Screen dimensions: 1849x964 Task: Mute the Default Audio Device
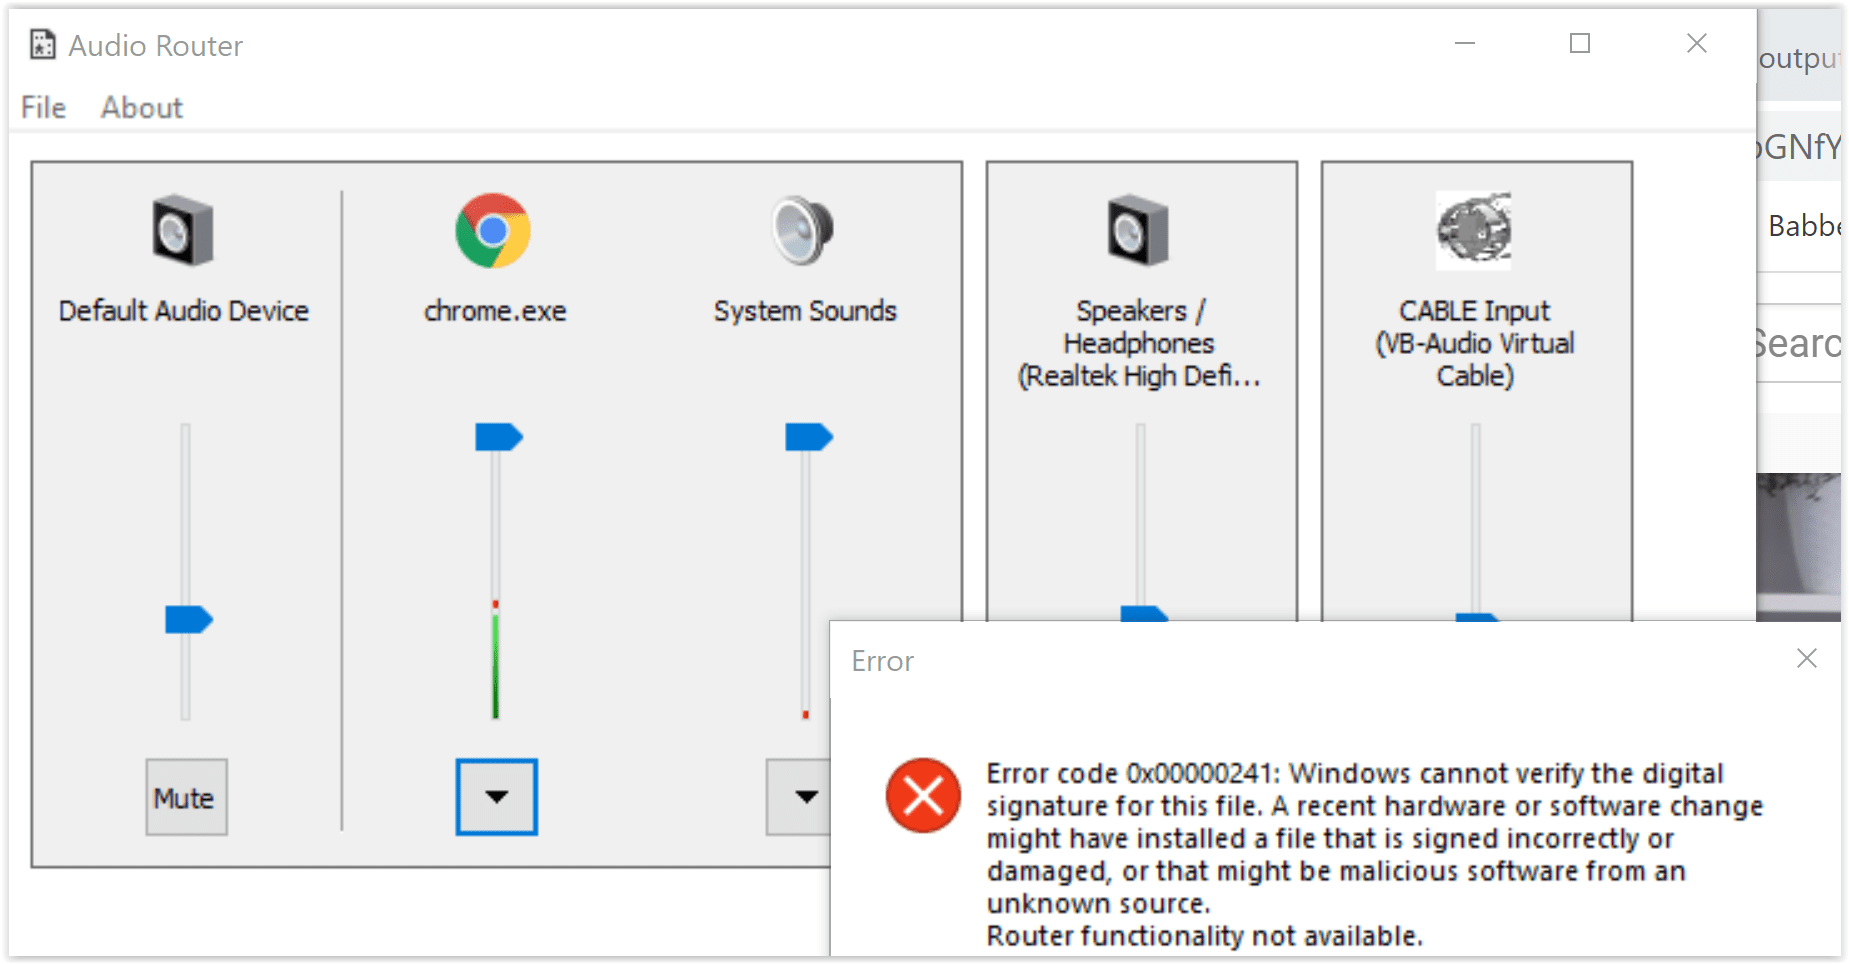click(x=185, y=798)
